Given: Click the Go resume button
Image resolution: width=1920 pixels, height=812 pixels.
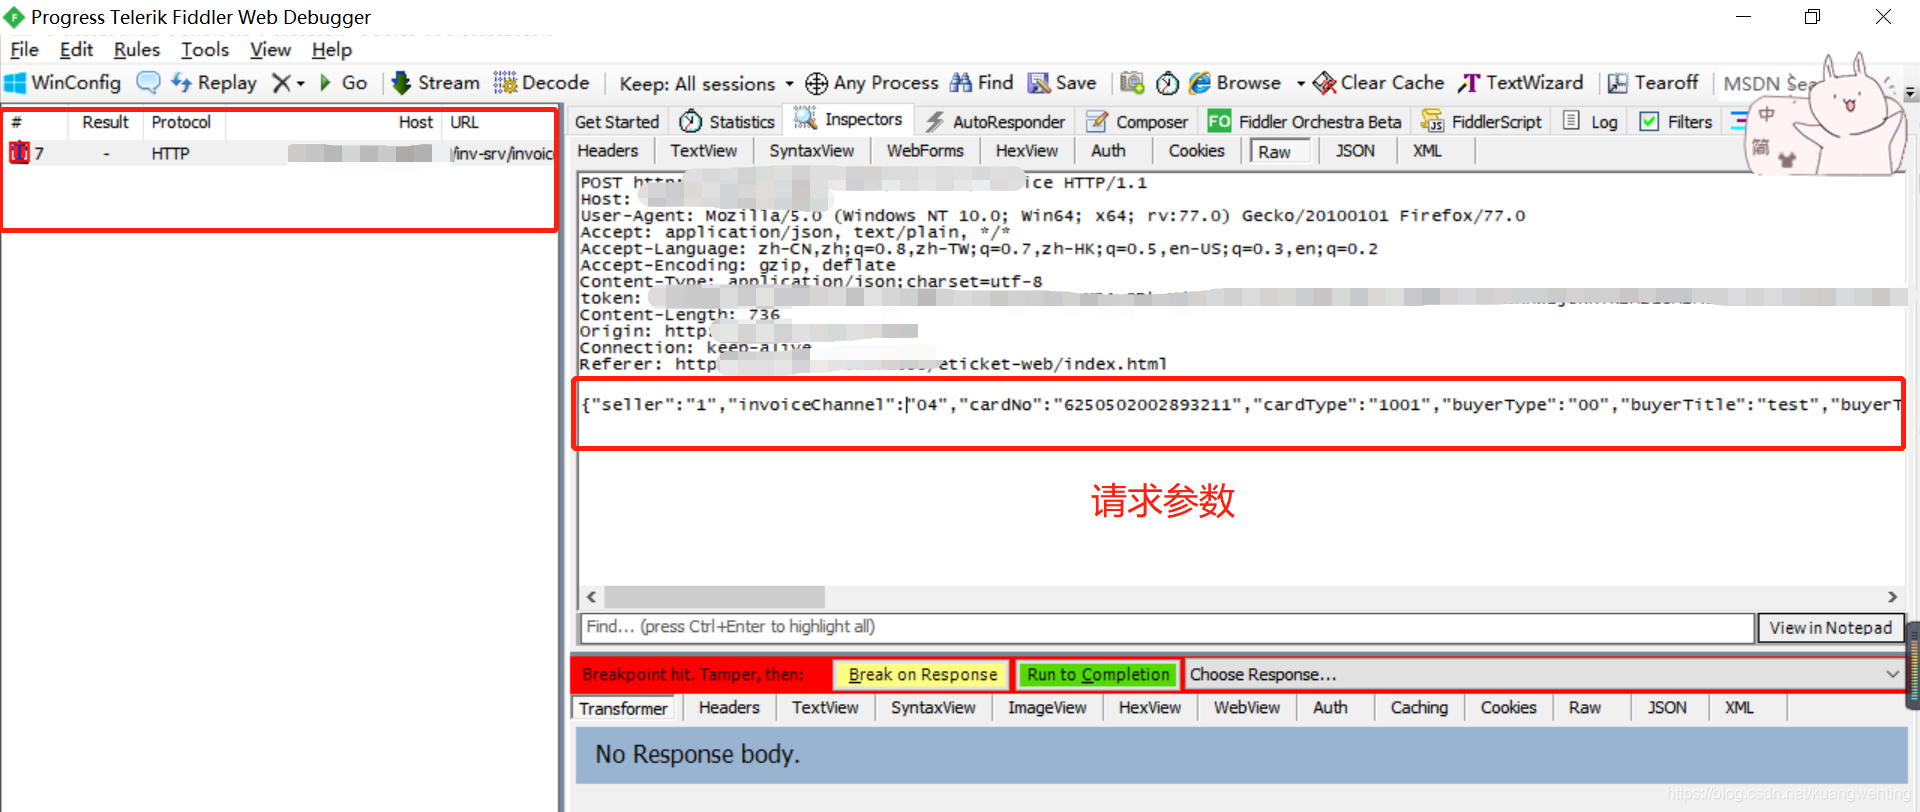Looking at the screenshot, I should [343, 83].
